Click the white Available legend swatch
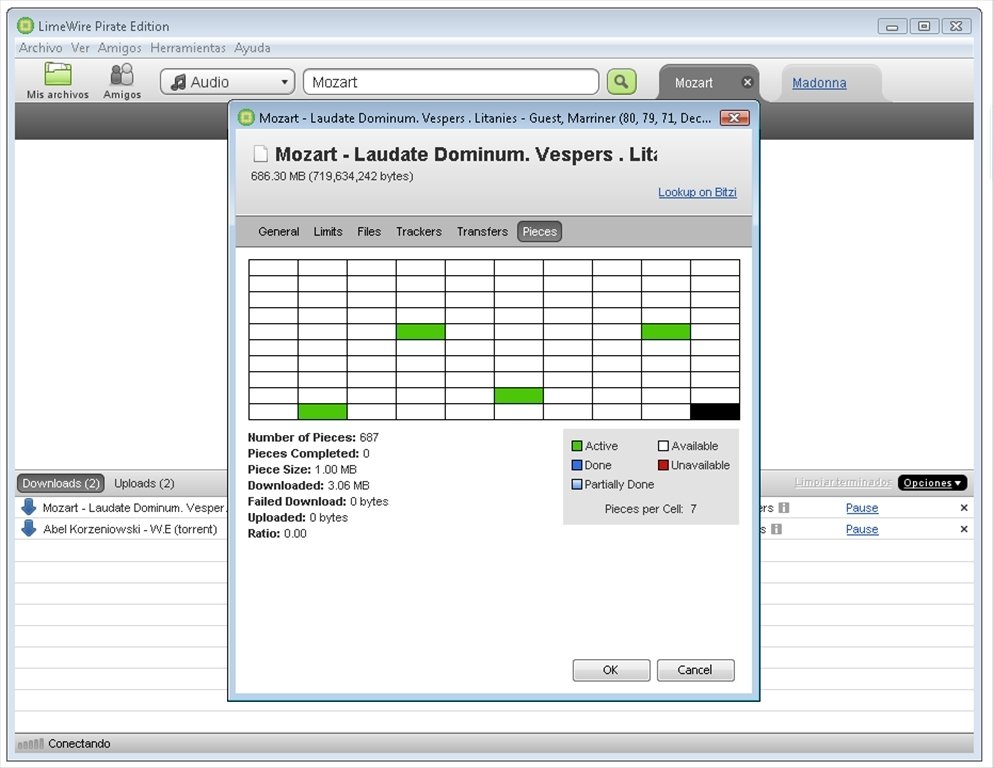The width and height of the screenshot is (993, 768). [x=663, y=446]
